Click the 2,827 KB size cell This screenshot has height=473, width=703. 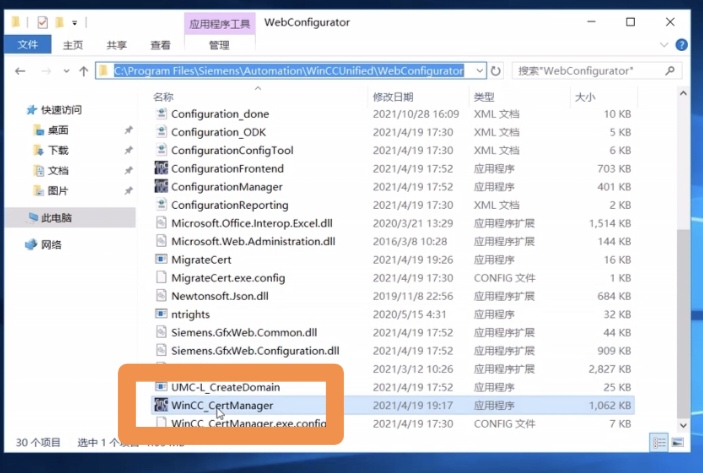610,369
